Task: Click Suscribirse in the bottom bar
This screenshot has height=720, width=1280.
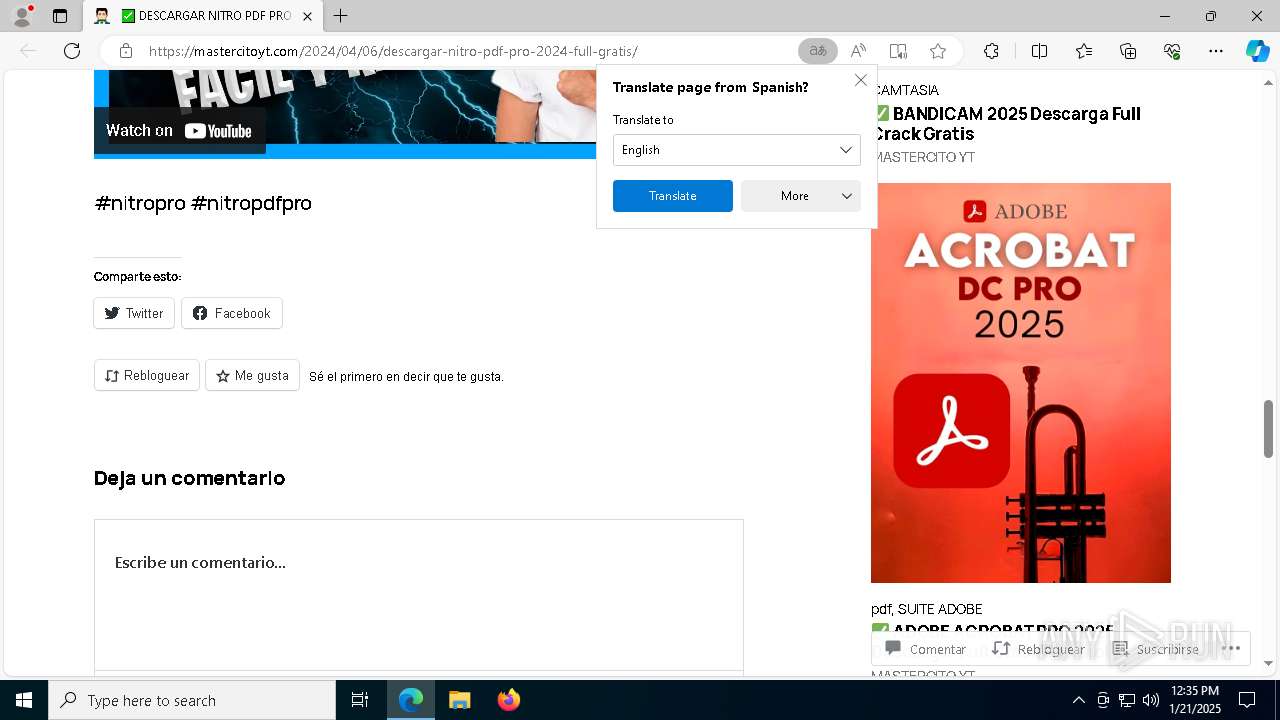Action: (x=1156, y=649)
